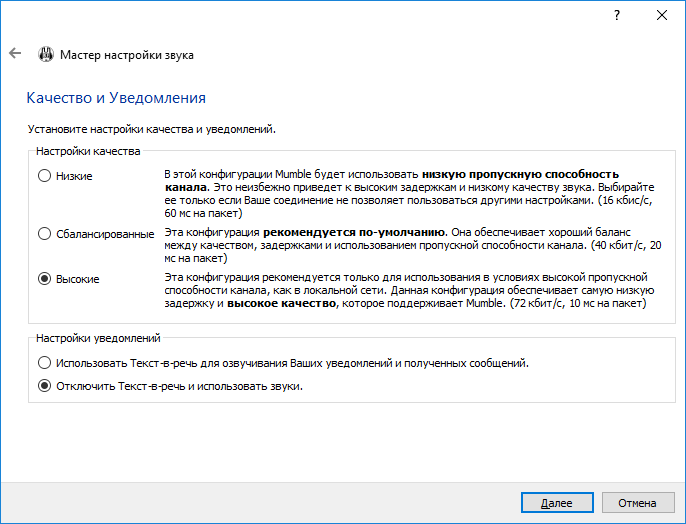Enable Текст-в-речь for notifications
Screen dimensions: 686x524
click(284, 363)
